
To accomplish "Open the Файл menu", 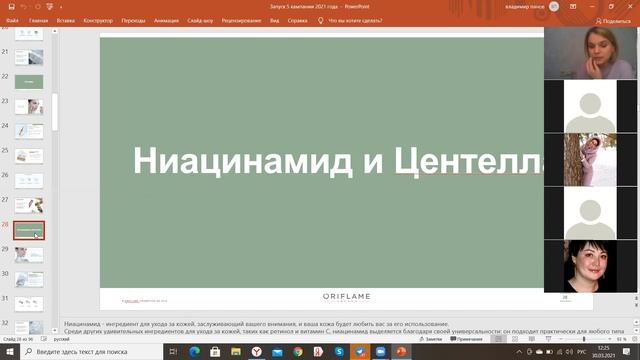I will (12, 20).
